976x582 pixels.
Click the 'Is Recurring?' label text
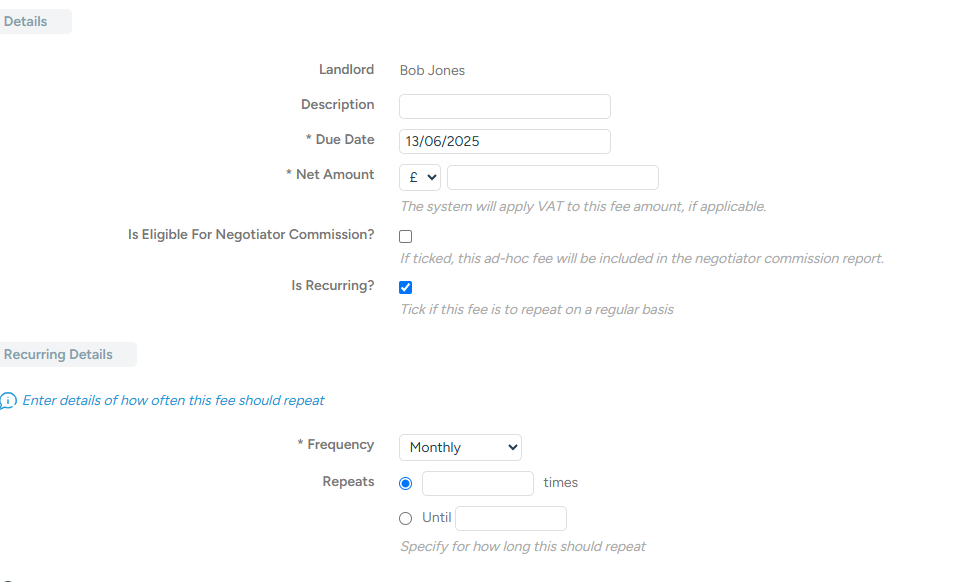pos(333,286)
